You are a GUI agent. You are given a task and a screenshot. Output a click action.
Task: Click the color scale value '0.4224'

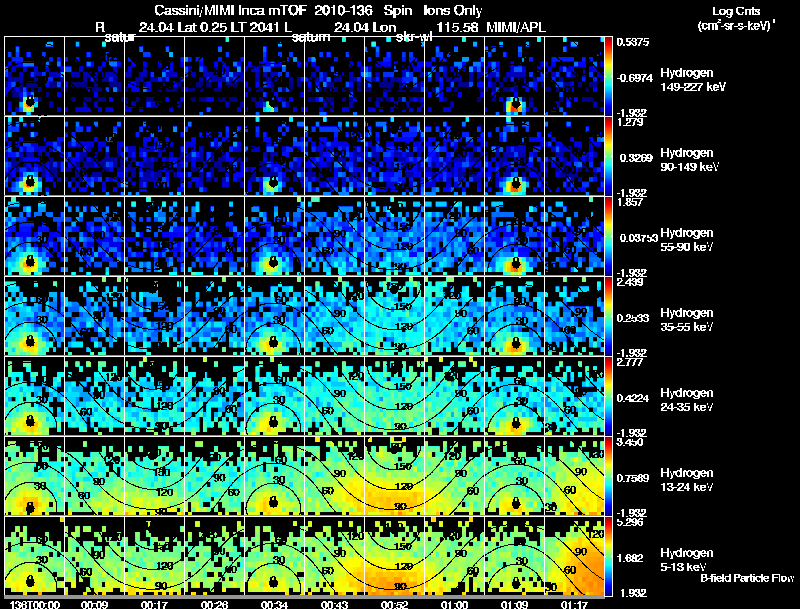634,398
